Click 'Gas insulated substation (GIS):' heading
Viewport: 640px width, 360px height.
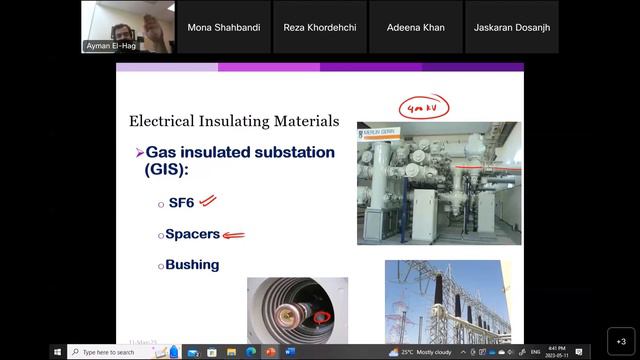(240, 160)
